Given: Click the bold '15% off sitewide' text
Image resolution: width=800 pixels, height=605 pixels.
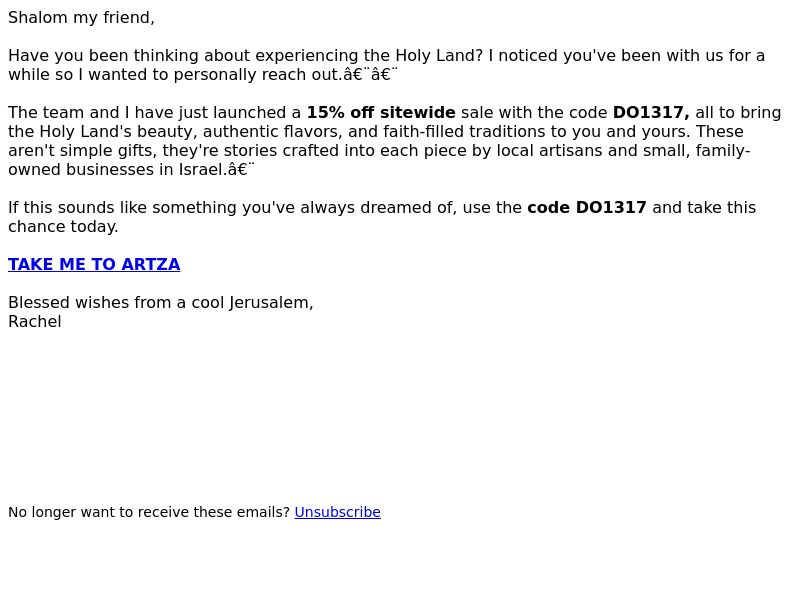Looking at the screenshot, I should (381, 112).
